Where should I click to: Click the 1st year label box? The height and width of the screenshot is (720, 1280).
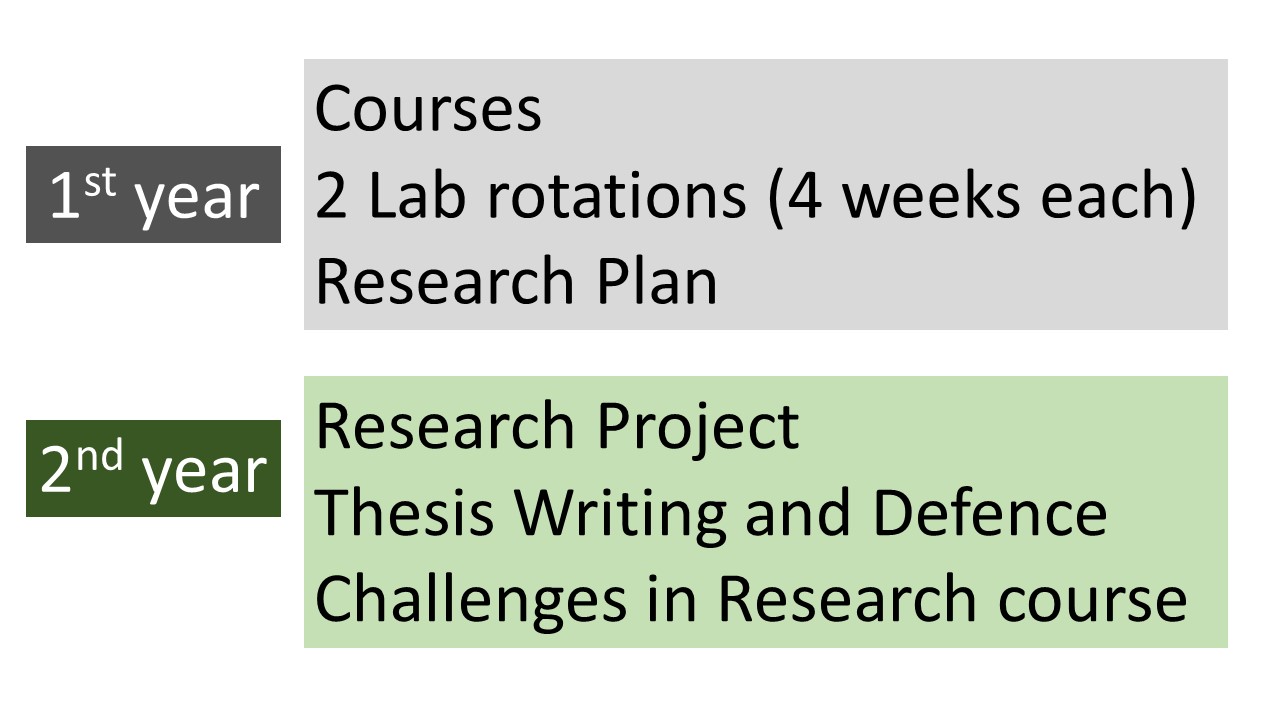[x=153, y=195]
